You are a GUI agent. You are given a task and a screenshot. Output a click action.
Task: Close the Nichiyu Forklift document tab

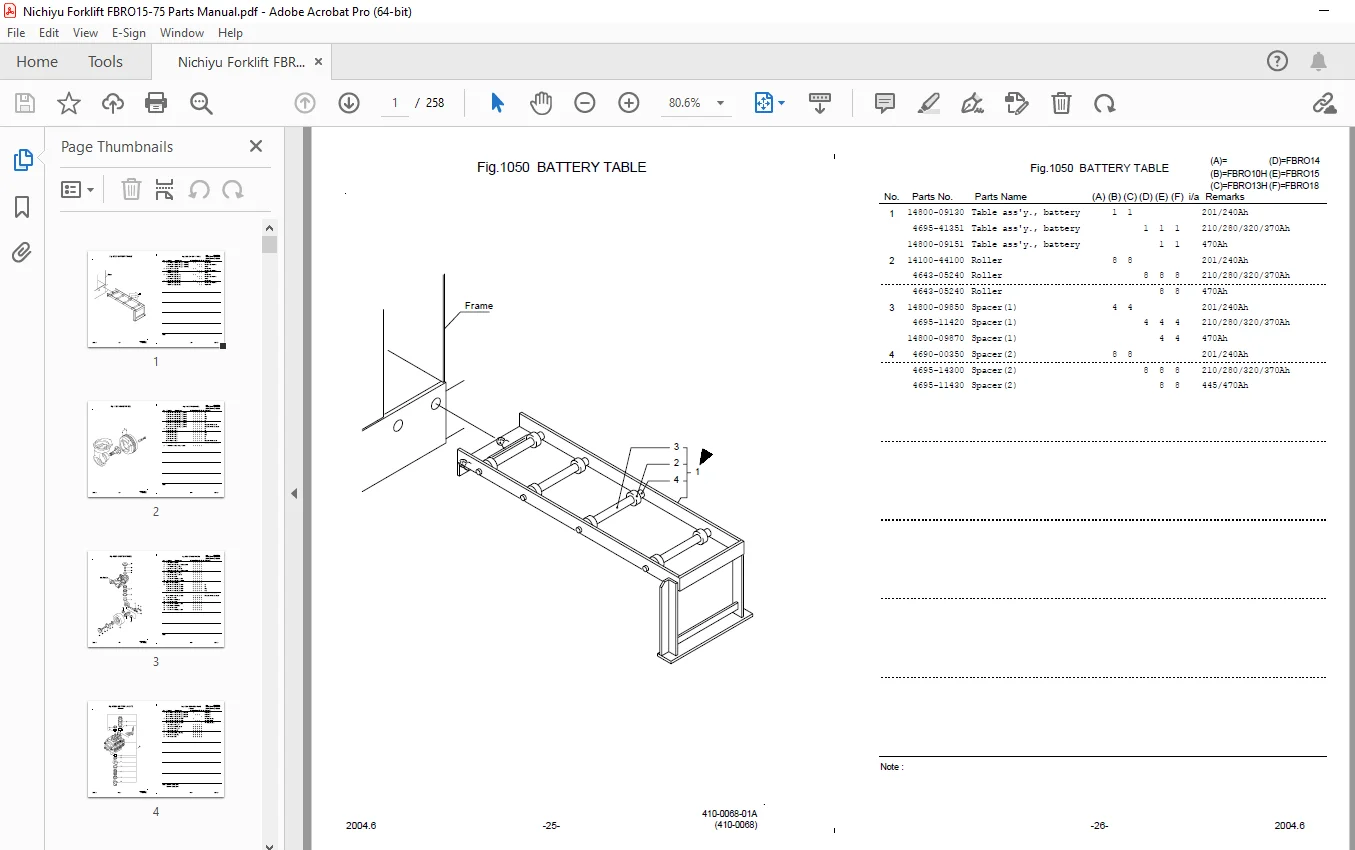coord(319,62)
